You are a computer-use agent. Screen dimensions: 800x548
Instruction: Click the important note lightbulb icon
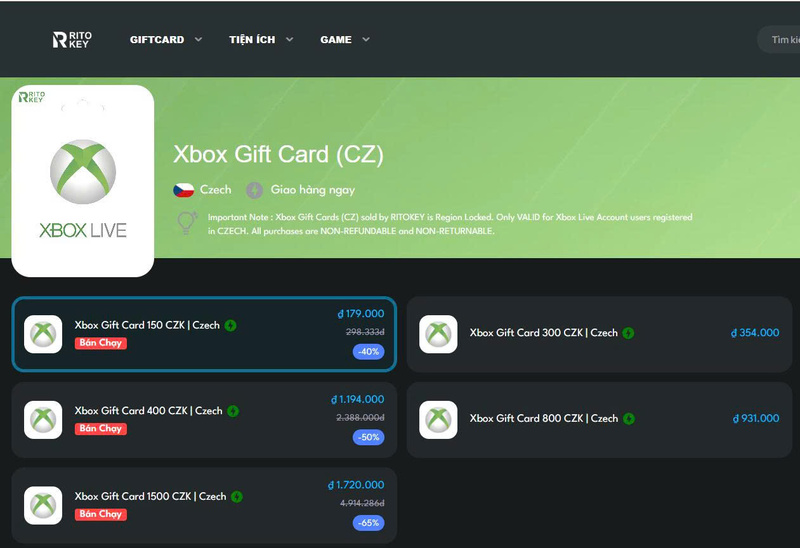pyautogui.click(x=186, y=222)
